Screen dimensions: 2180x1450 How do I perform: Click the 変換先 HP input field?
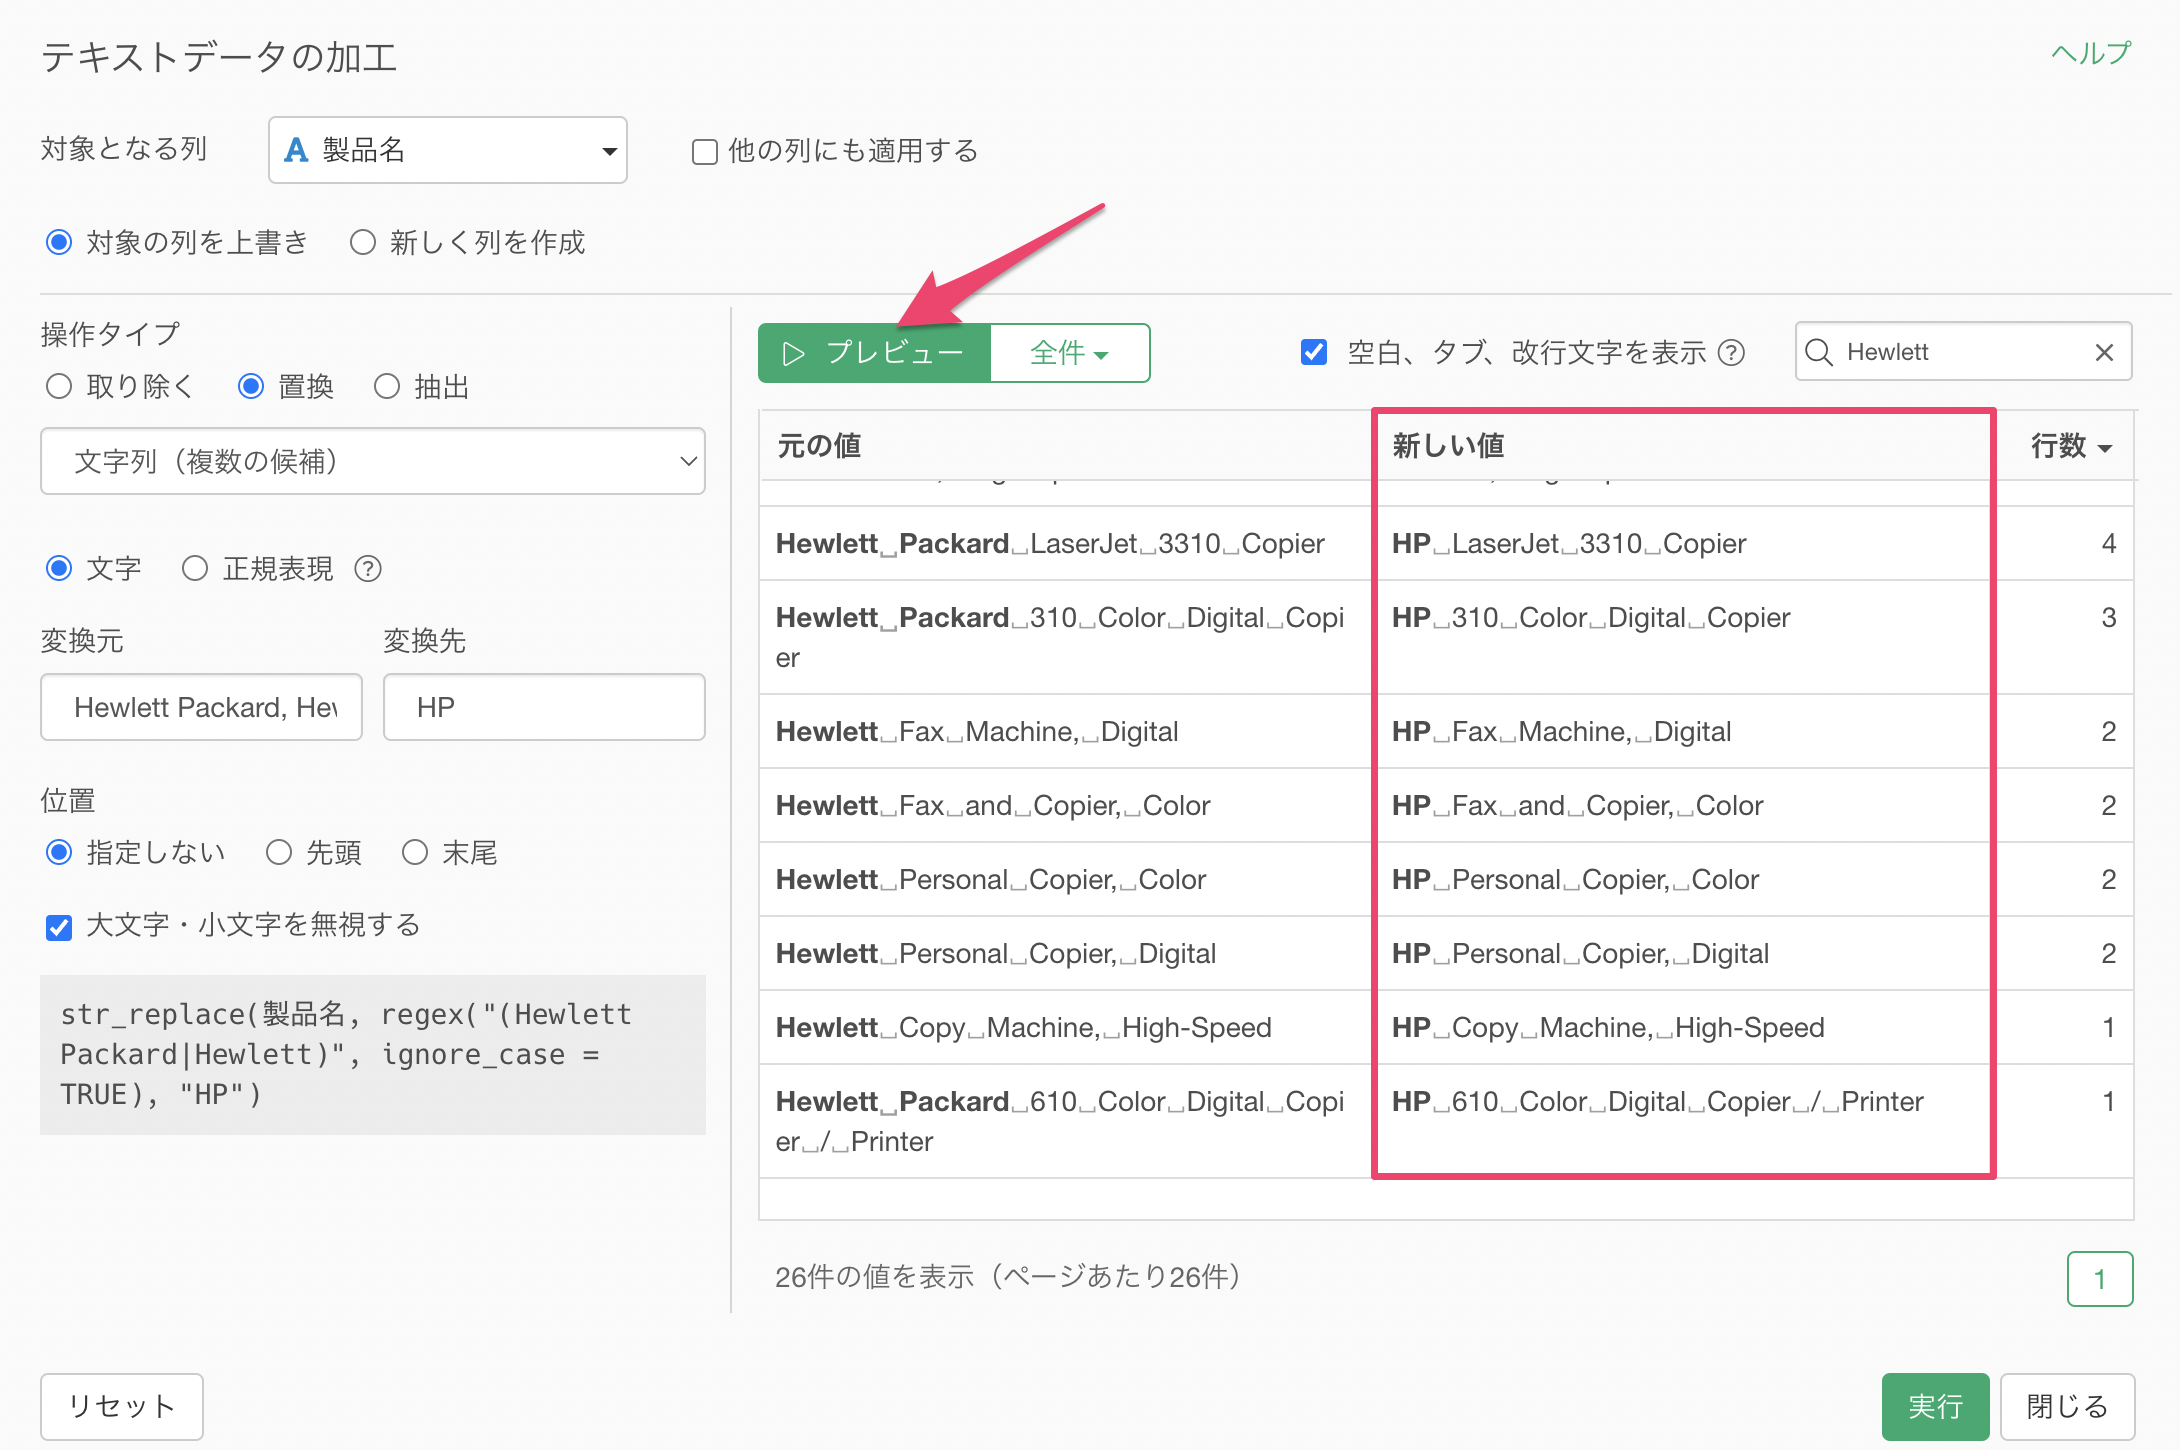click(544, 707)
